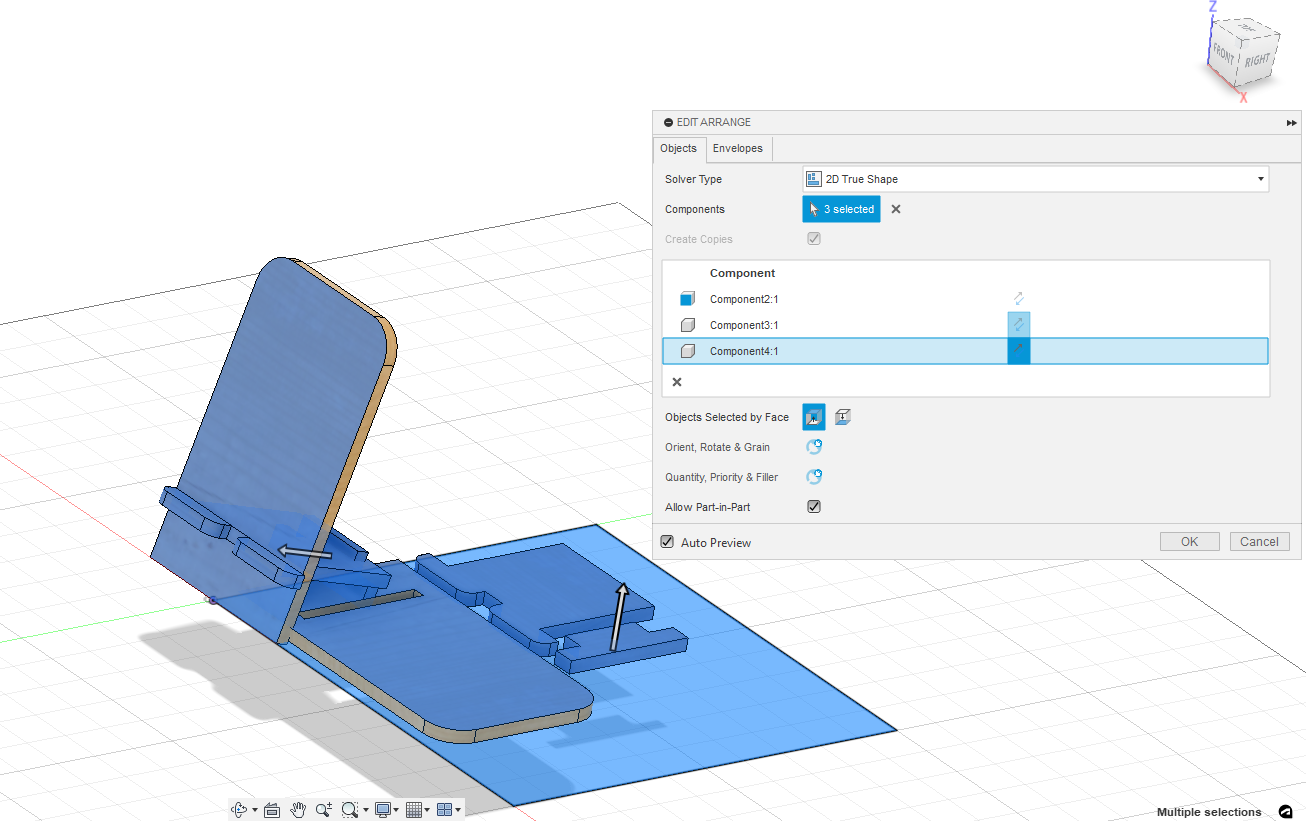Viewport: 1306px width, 821px height.
Task: Click the 'Quantity, Priority & Filler' label
Action: [721, 477]
